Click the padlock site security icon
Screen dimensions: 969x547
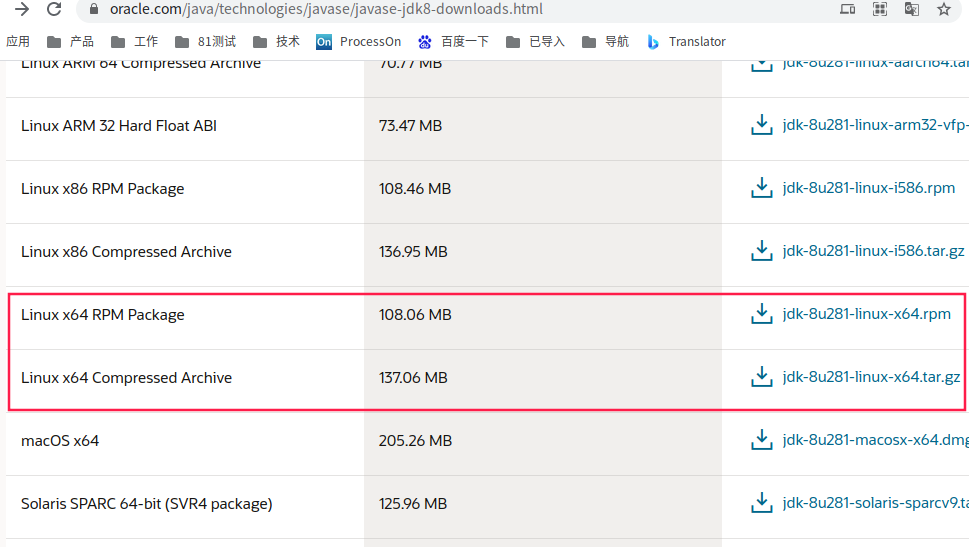[x=94, y=9]
